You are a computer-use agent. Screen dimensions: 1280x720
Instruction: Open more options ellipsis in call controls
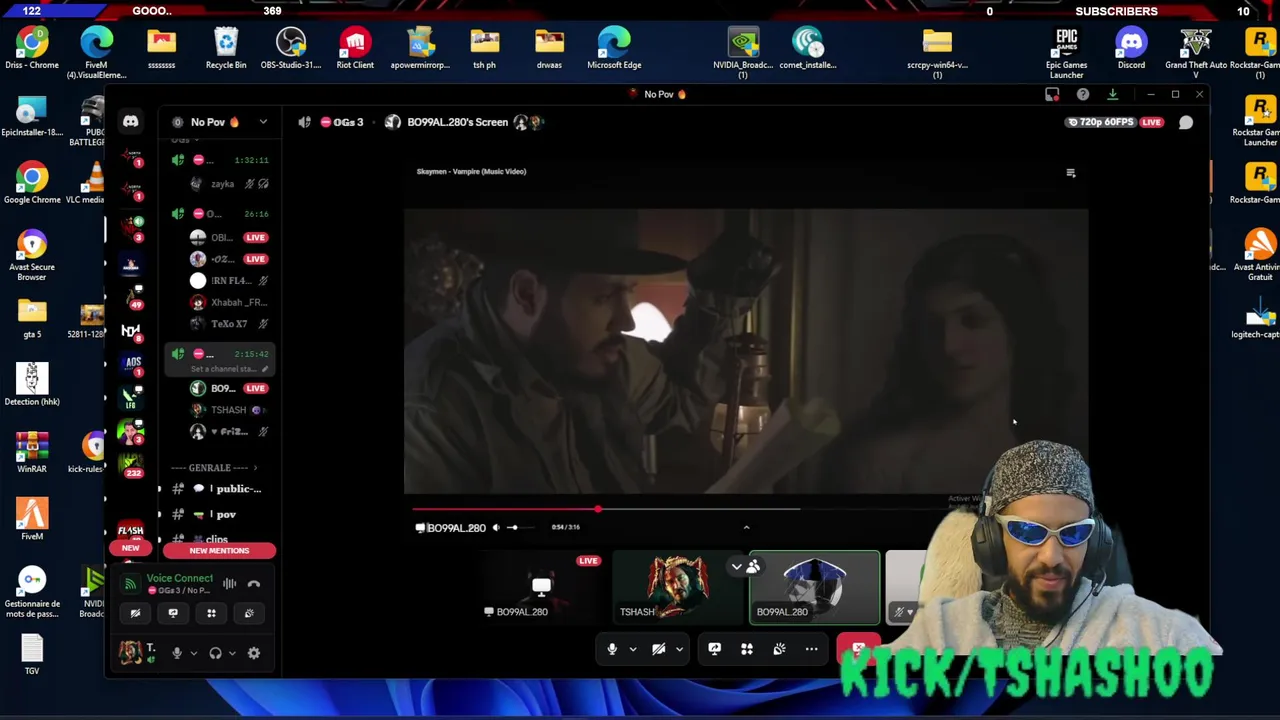(x=812, y=649)
